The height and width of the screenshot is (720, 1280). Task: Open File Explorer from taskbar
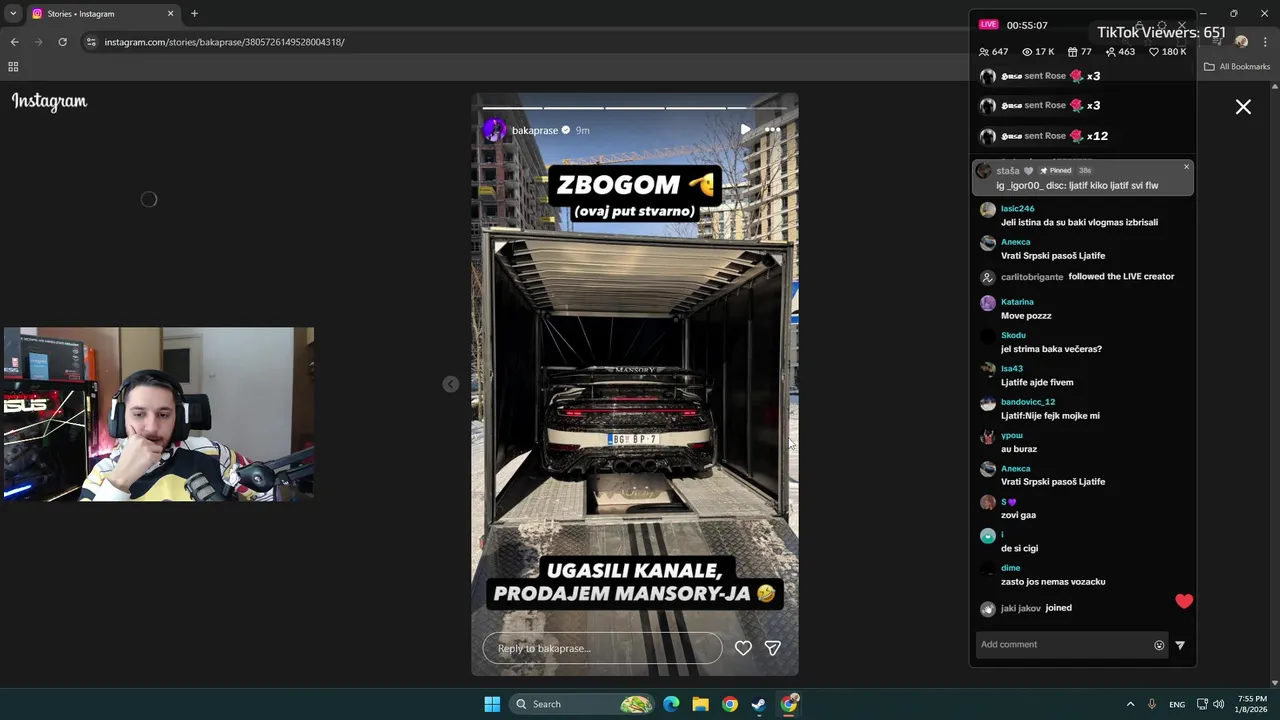pos(700,704)
